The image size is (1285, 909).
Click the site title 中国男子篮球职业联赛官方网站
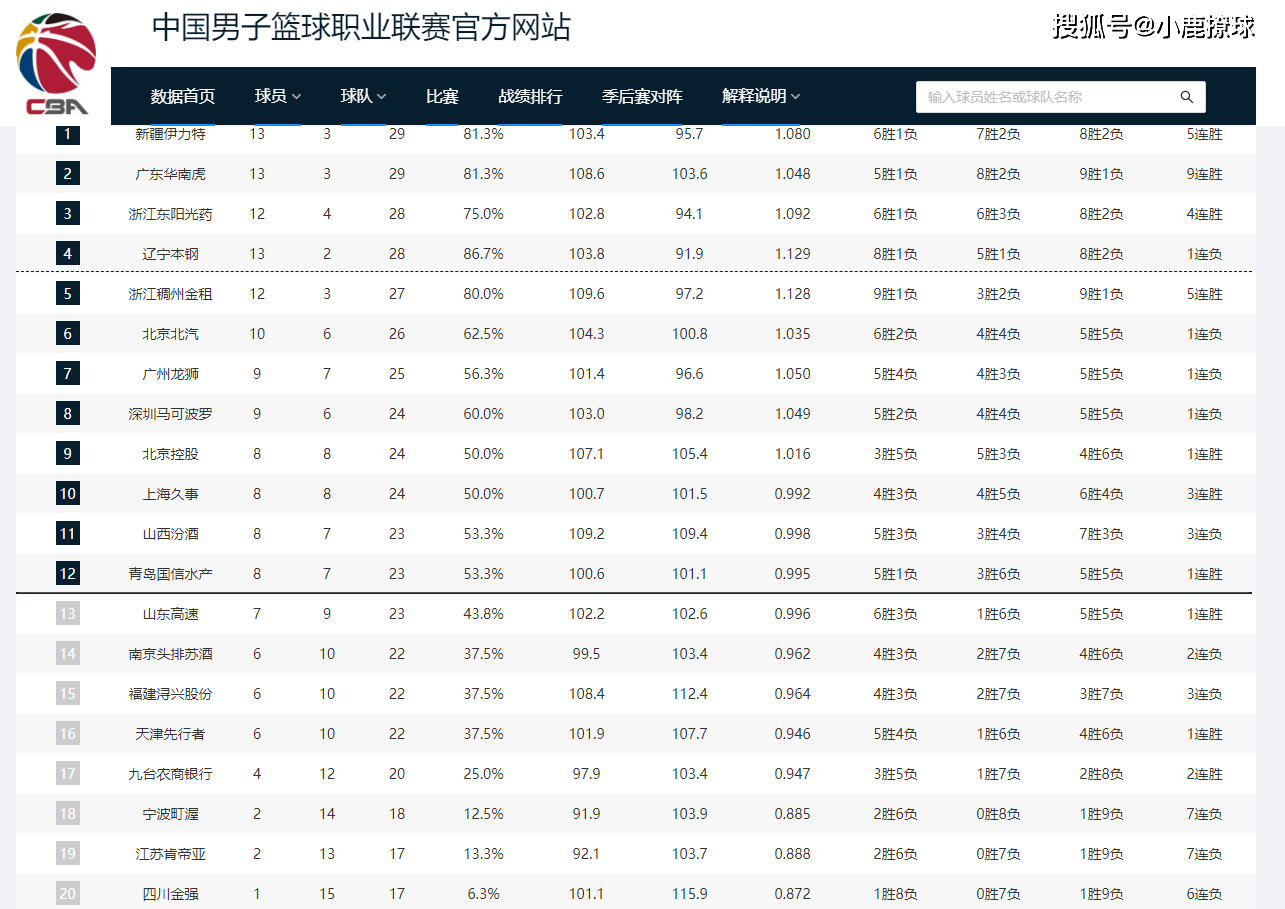361,27
